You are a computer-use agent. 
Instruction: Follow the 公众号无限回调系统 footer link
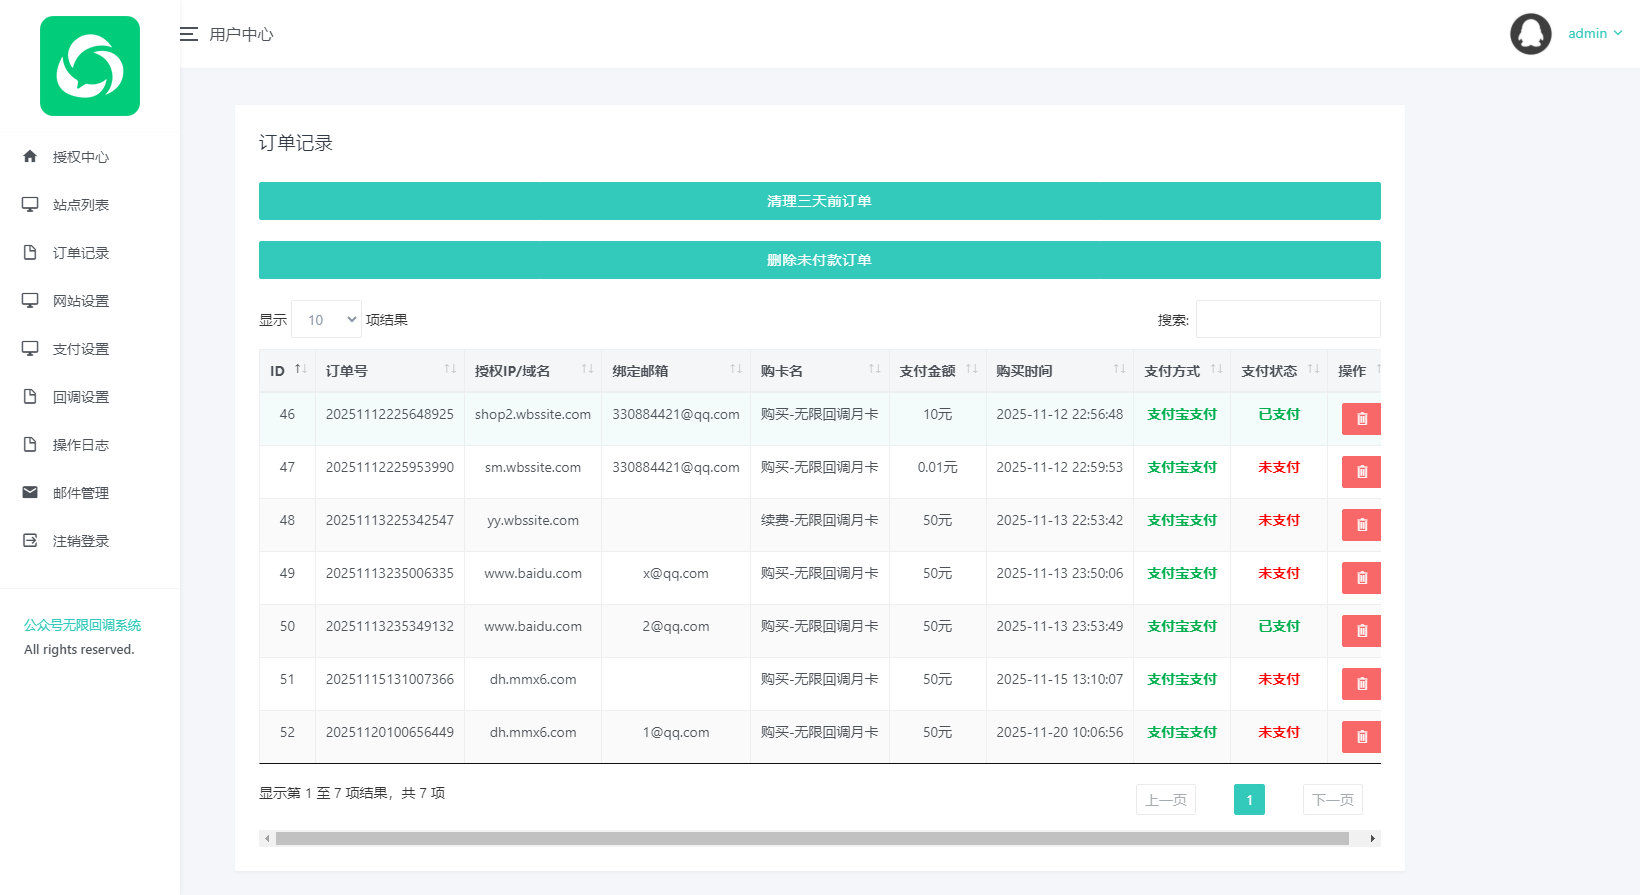[x=82, y=625]
